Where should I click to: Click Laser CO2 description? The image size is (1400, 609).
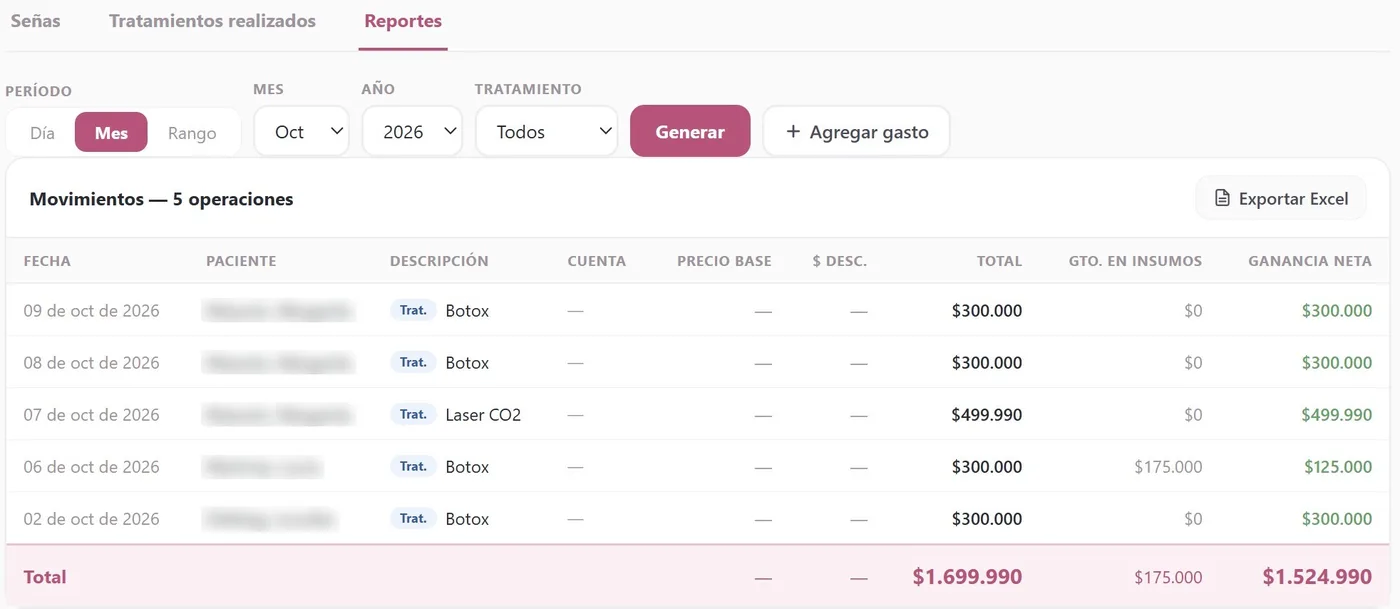(x=483, y=415)
